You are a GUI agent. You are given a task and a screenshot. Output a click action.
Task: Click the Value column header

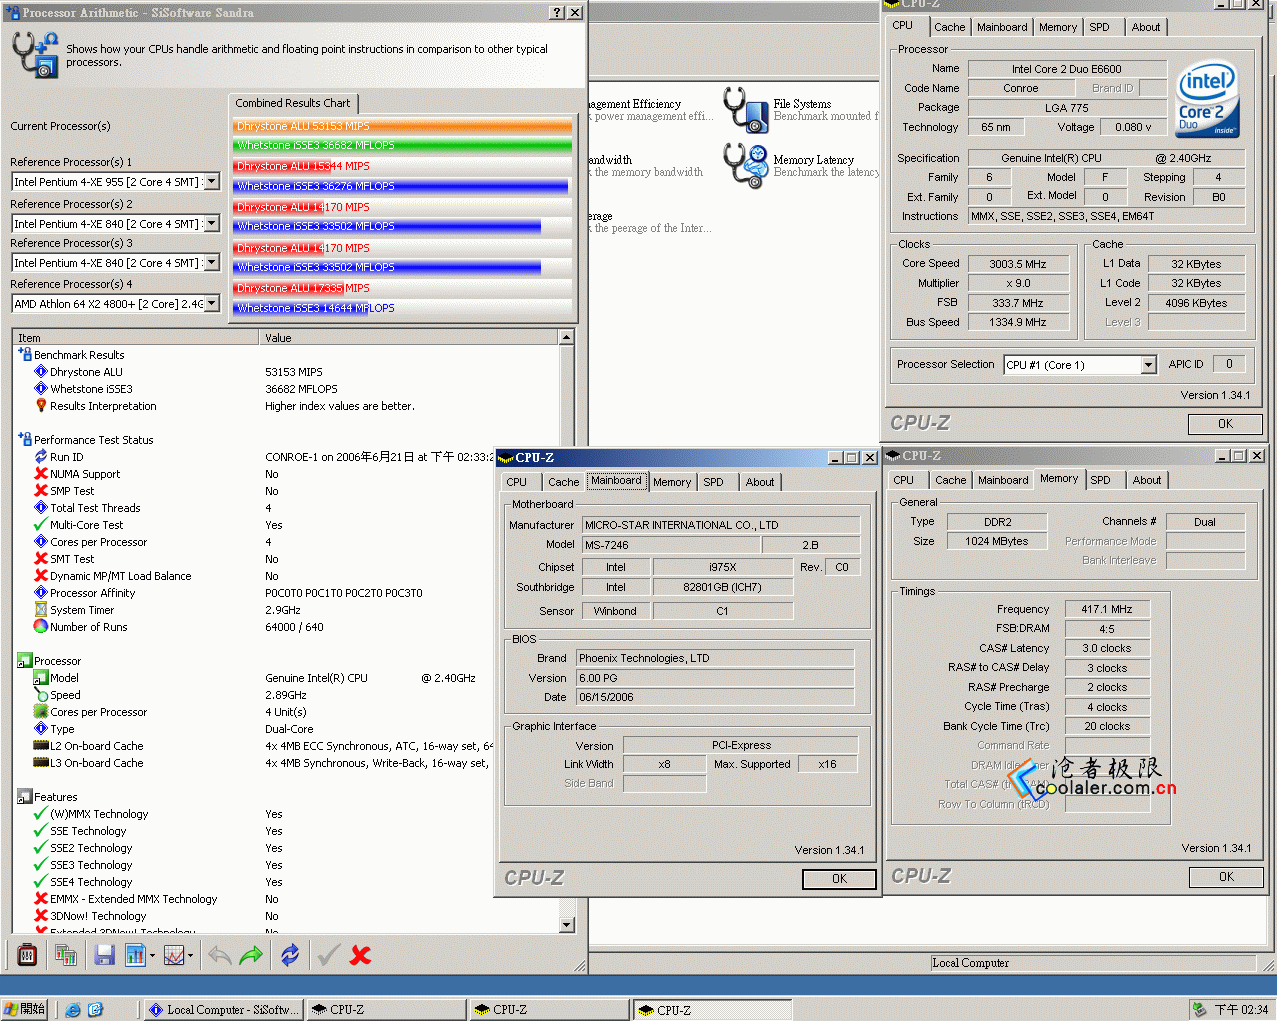click(409, 338)
